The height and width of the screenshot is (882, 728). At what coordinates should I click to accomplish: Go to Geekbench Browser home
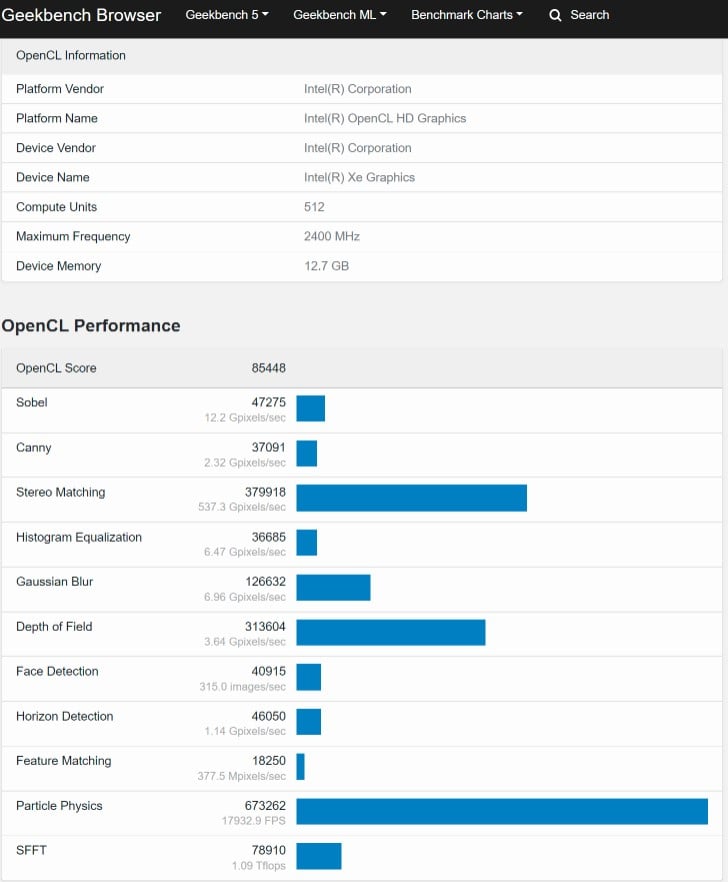[81, 15]
